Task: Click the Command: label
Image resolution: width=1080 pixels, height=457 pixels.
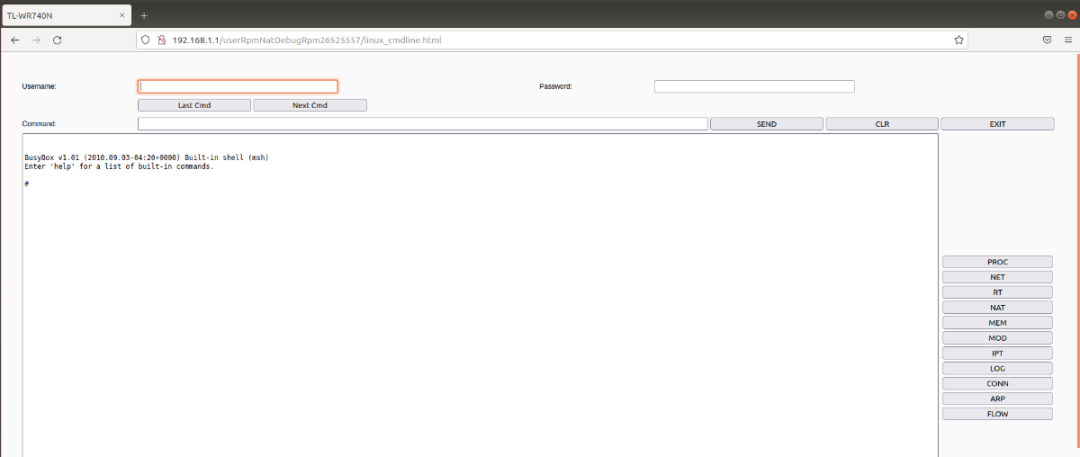Action: click(39, 124)
